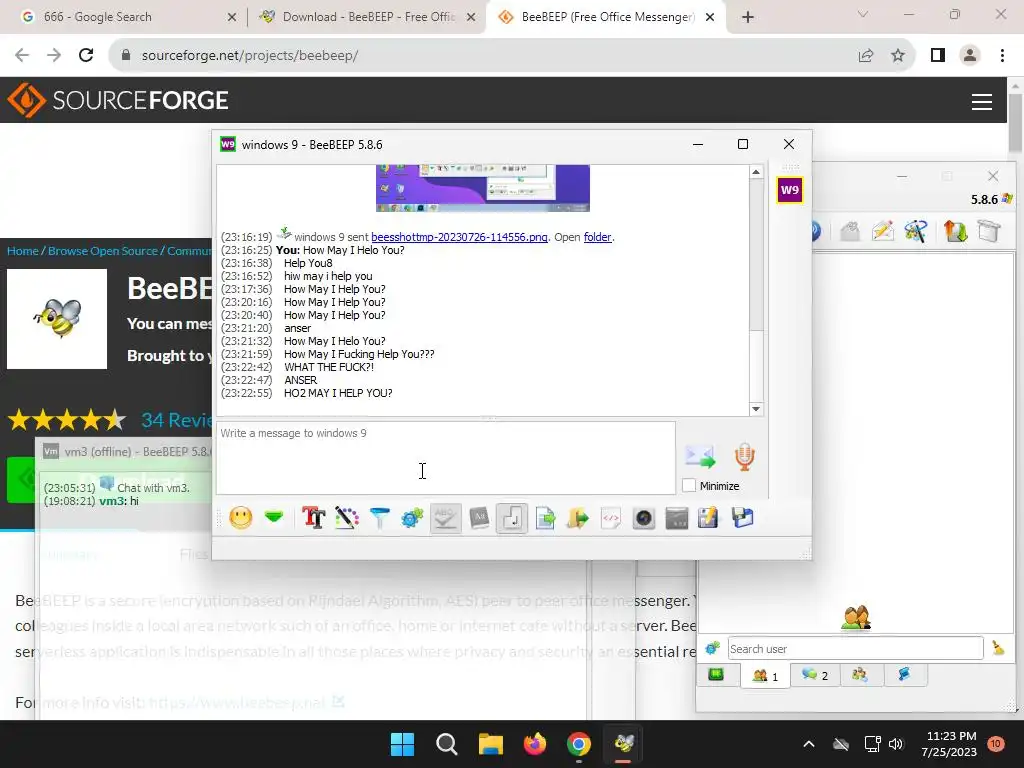Switch to the chats tab labeled 2
Viewport: 1024px width, 768px height.
[814, 675]
